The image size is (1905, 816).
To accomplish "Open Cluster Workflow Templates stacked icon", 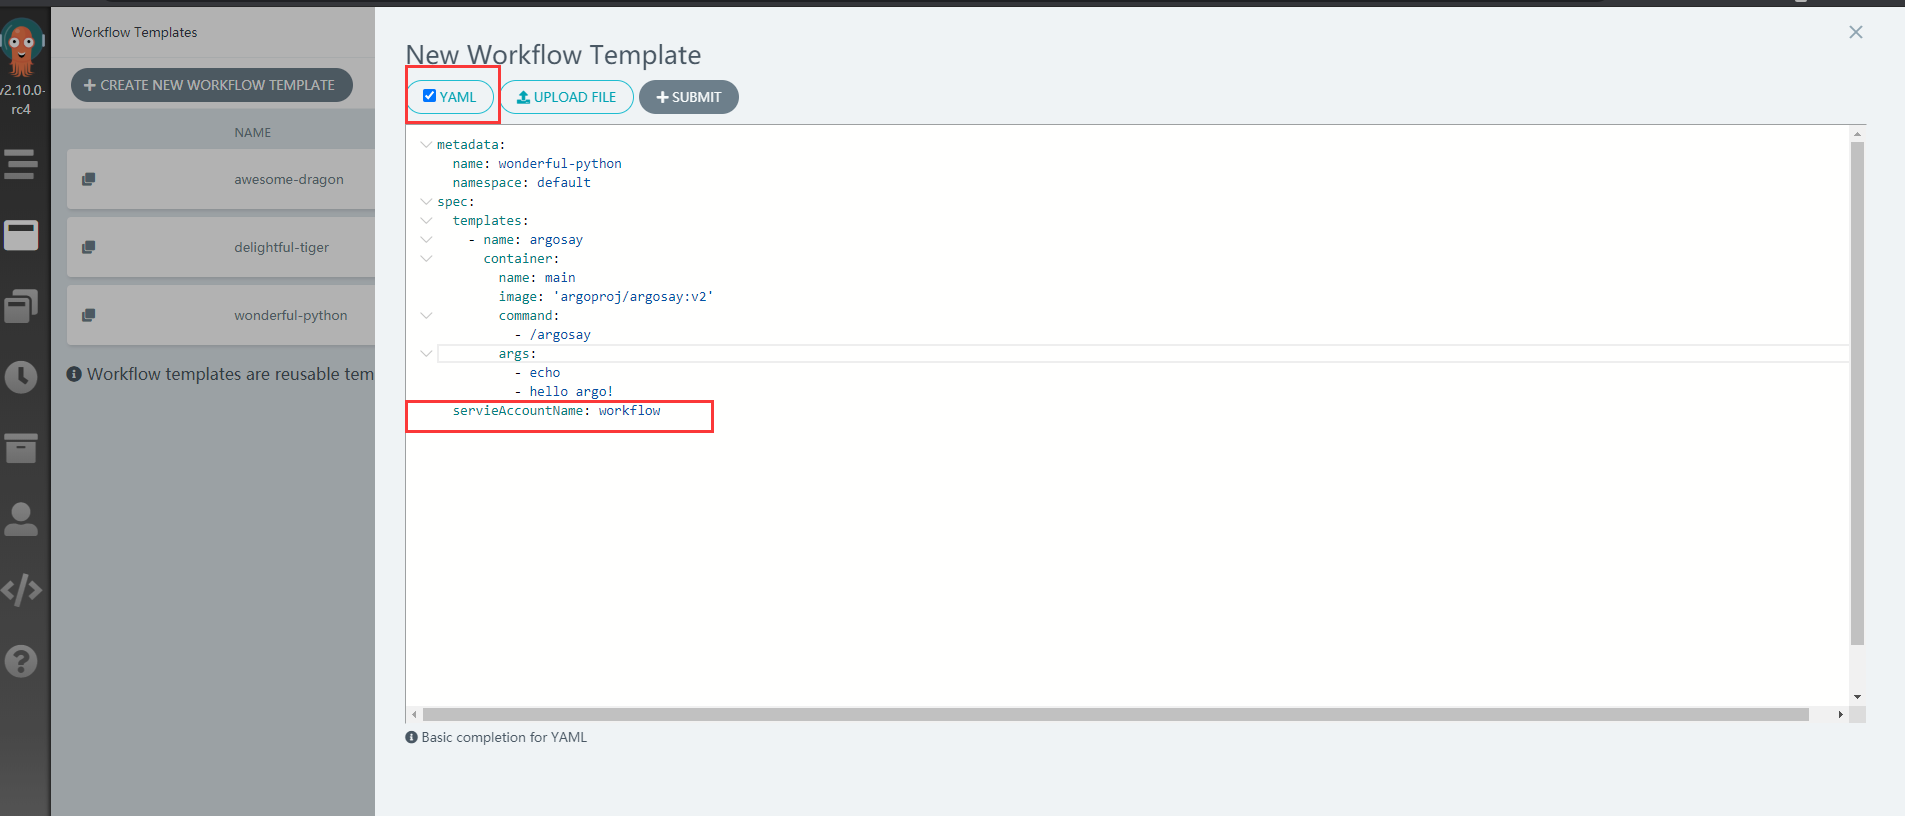I will (21, 306).
